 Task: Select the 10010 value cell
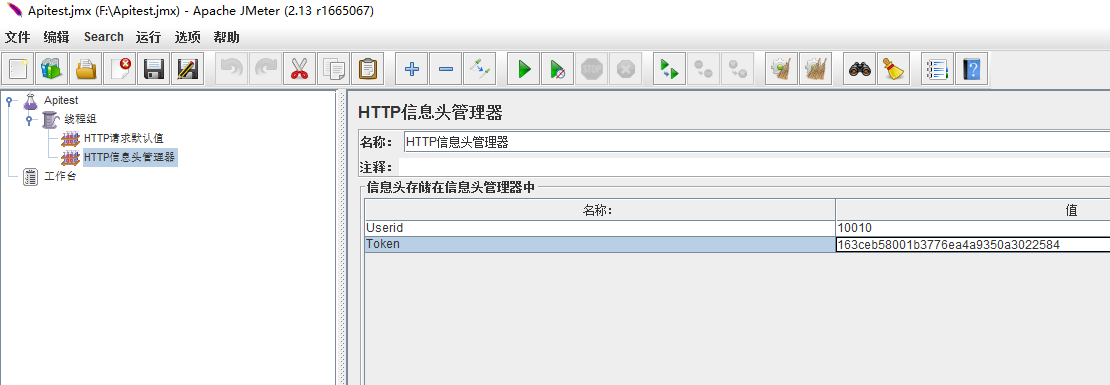coord(973,228)
